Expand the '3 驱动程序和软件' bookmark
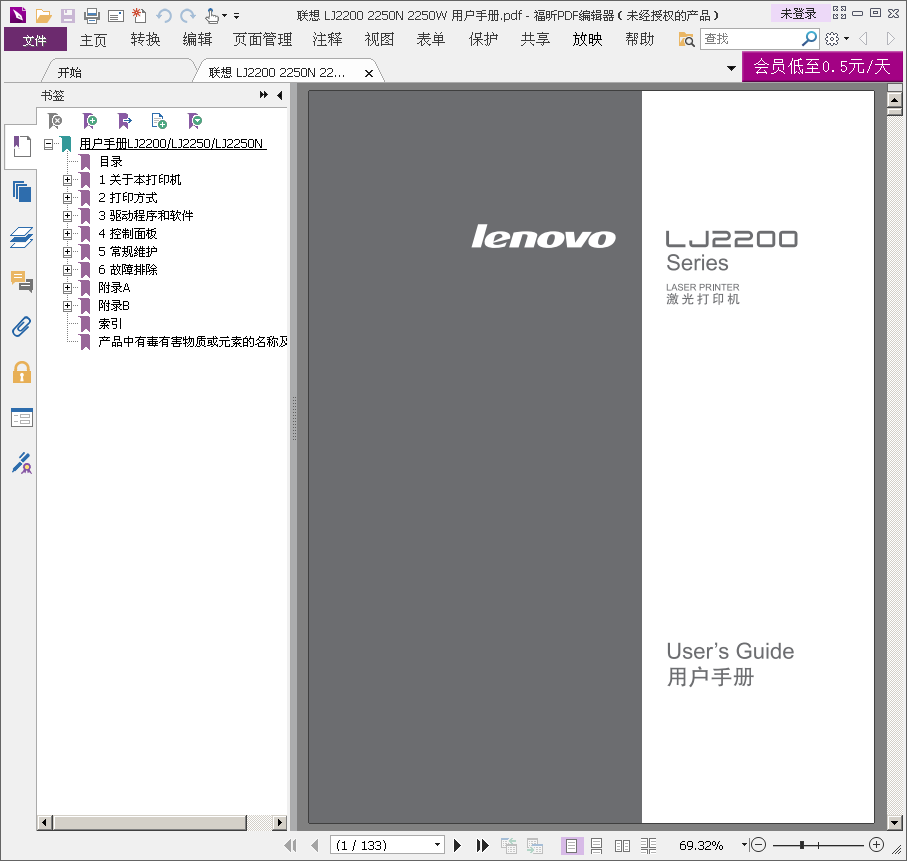The height and width of the screenshot is (861, 907). (x=68, y=216)
